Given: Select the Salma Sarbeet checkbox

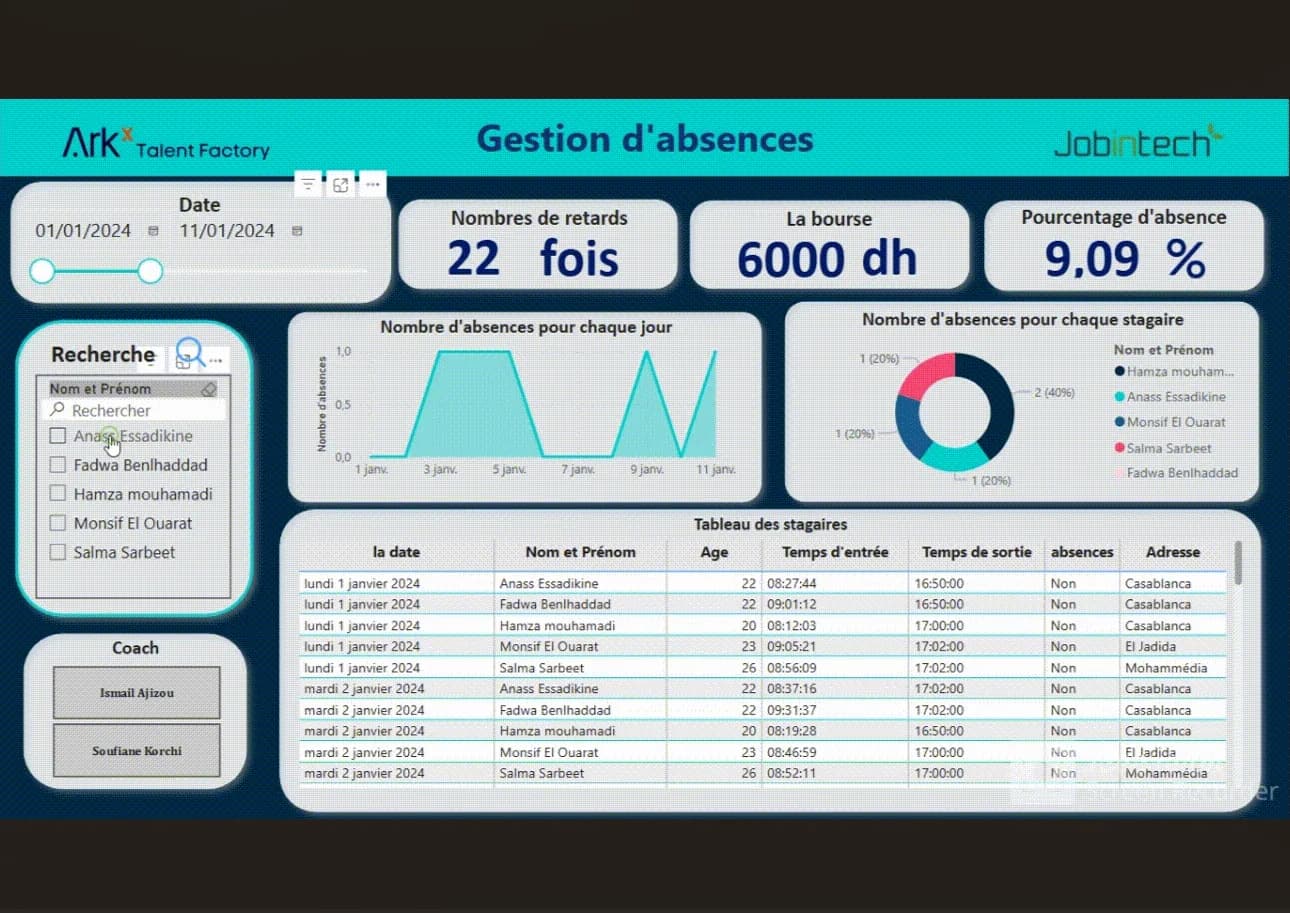Looking at the screenshot, I should [x=58, y=552].
